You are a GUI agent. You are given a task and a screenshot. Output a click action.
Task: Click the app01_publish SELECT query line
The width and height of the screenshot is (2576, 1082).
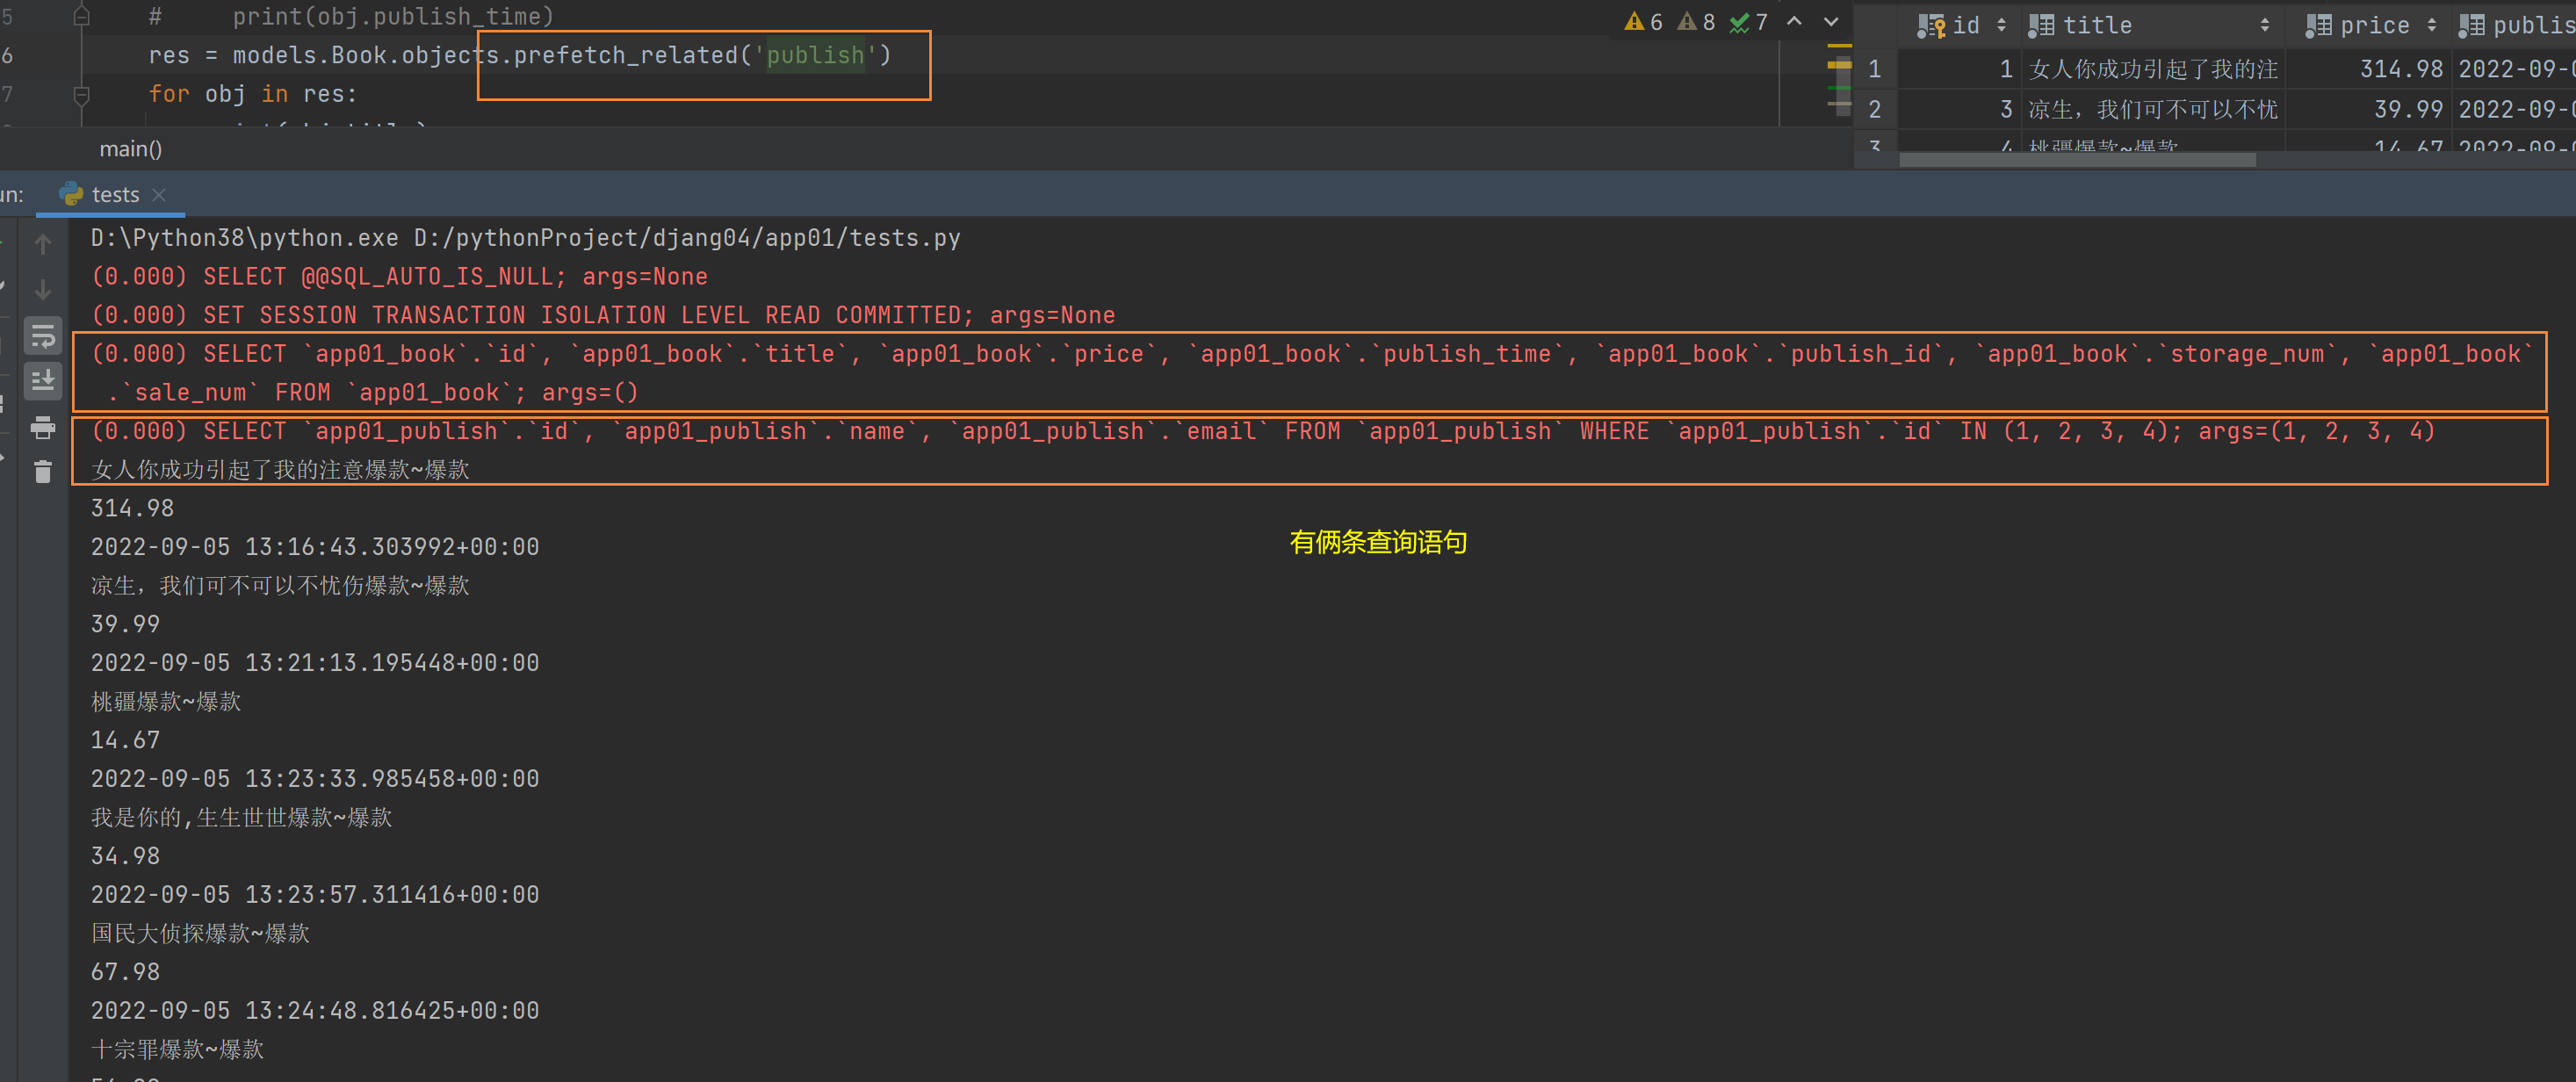pyautogui.click(x=1263, y=432)
